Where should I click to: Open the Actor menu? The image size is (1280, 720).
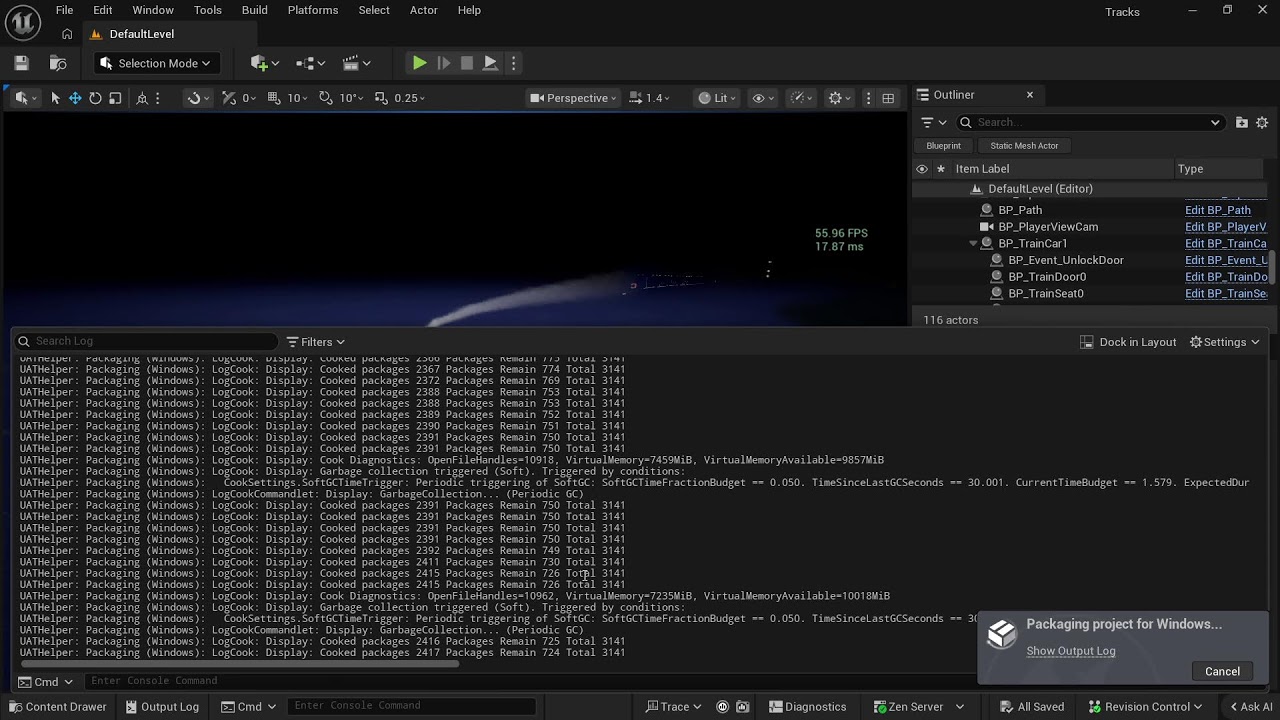pos(424,10)
